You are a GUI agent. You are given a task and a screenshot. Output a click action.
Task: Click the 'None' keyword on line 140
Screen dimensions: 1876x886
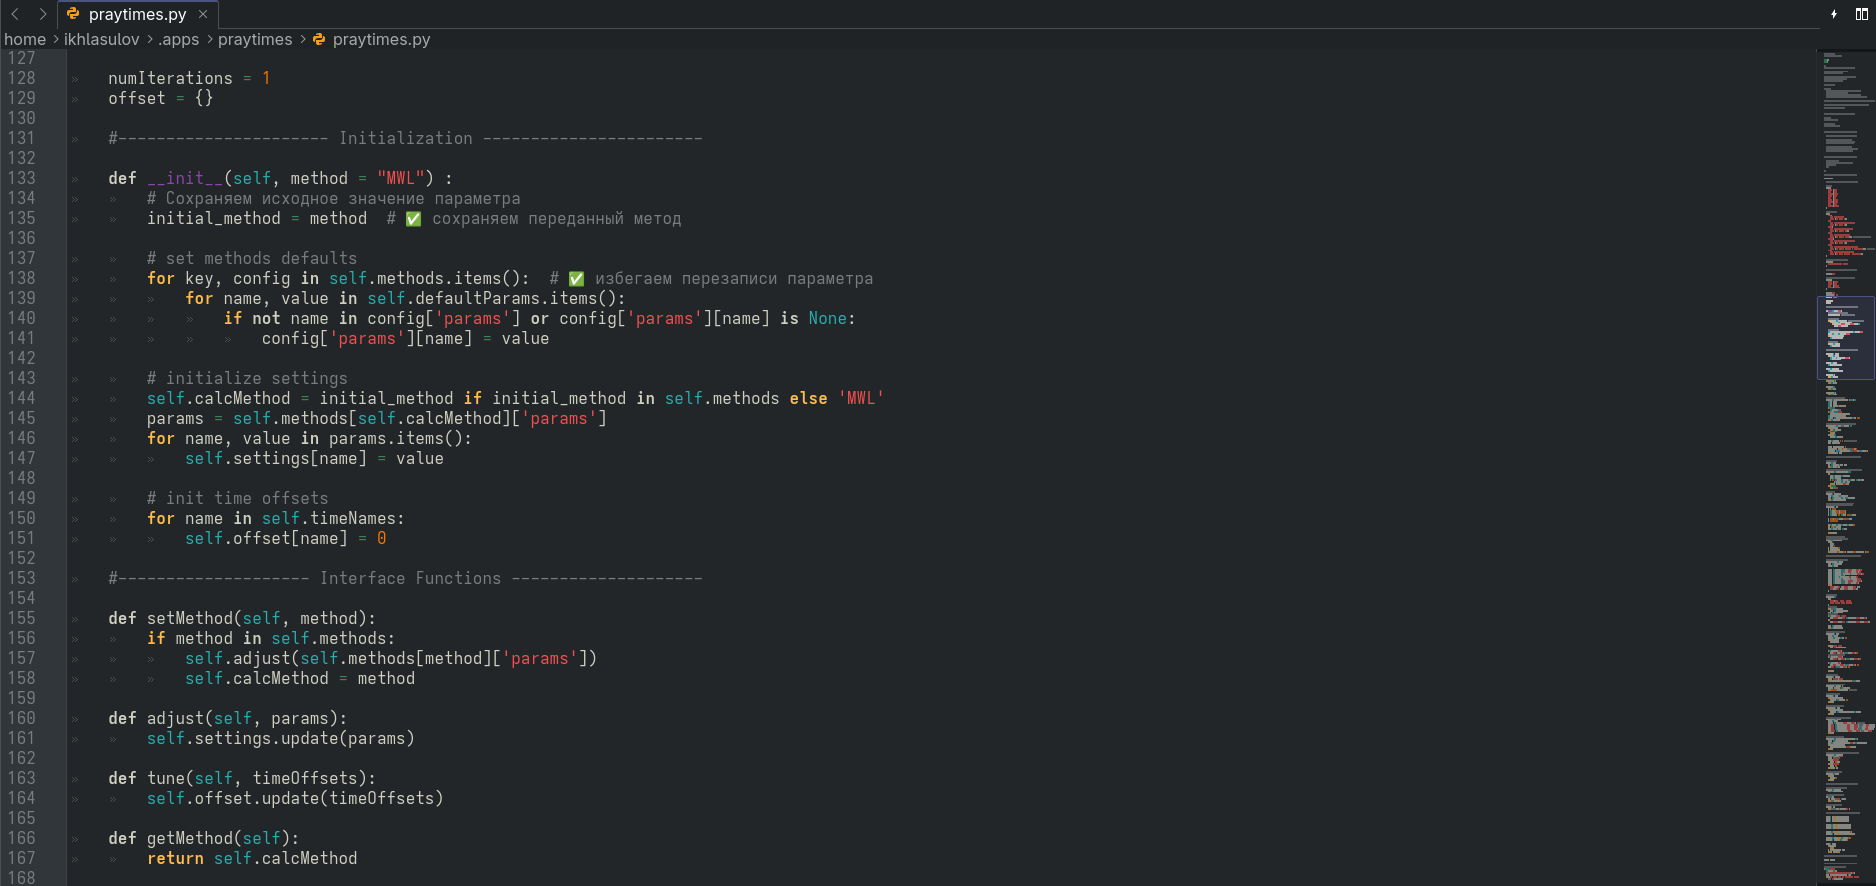tap(828, 318)
